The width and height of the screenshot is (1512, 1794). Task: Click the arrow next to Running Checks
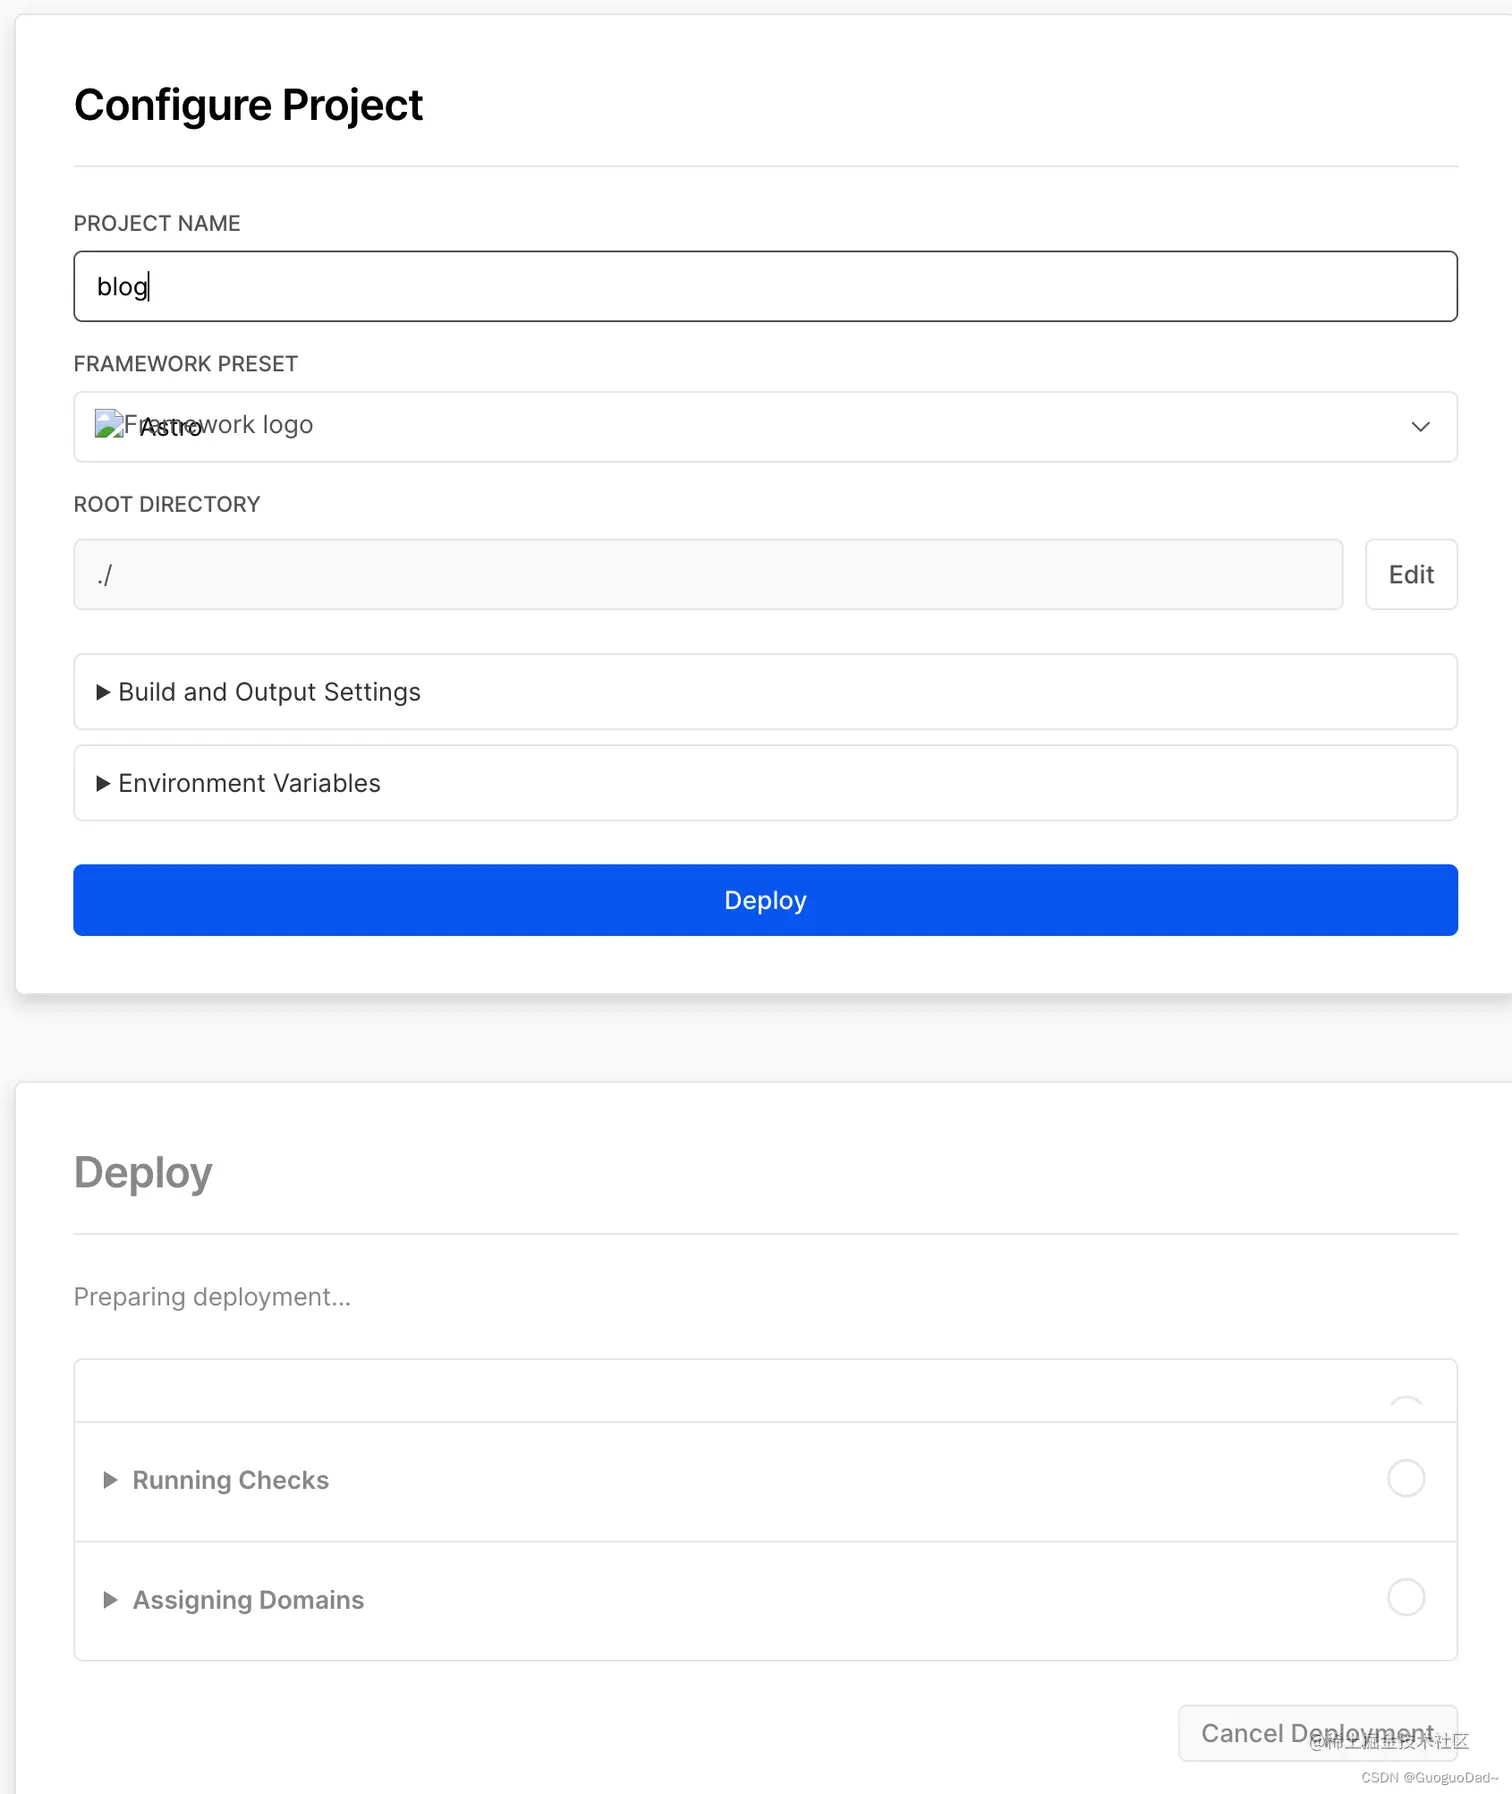pyautogui.click(x=111, y=1480)
